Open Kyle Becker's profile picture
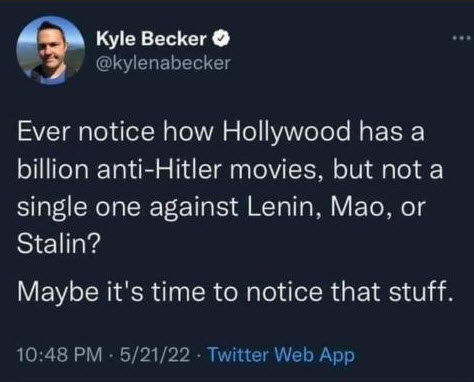 click(51, 50)
